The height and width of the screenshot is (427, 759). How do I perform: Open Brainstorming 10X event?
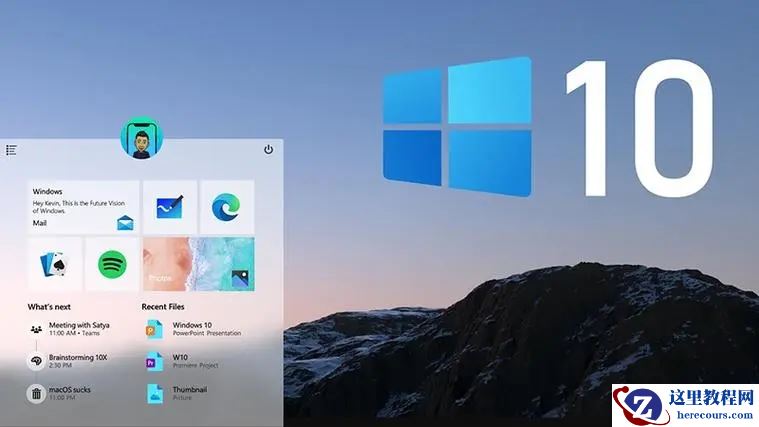[x=68, y=361]
